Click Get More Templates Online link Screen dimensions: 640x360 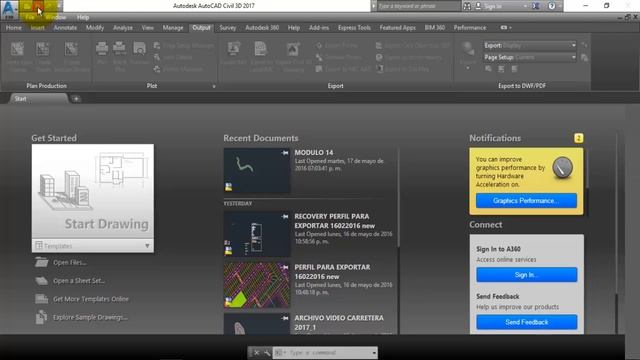[91, 299]
